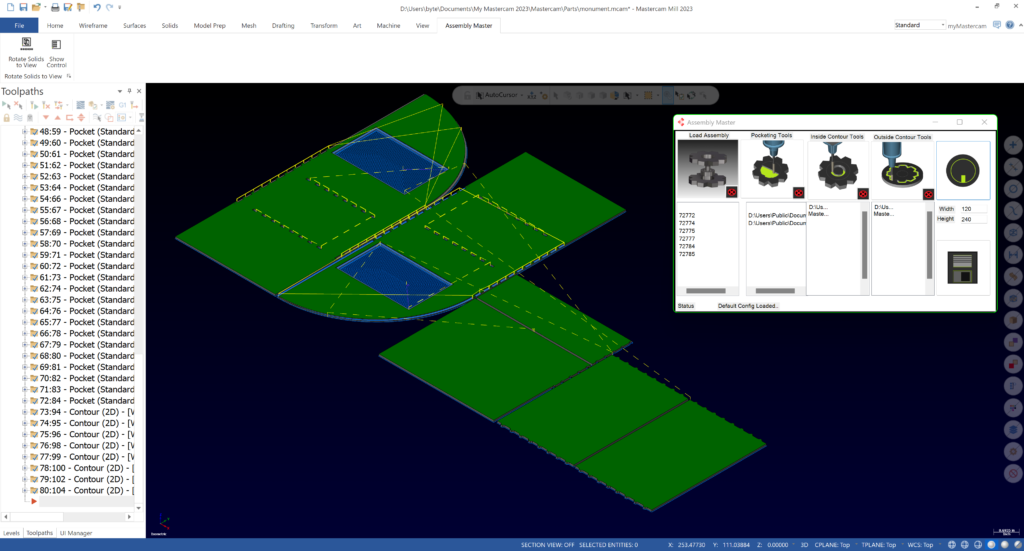Click the Outside Contour Tools image
This screenshot has height=551, width=1024.
click(902, 168)
